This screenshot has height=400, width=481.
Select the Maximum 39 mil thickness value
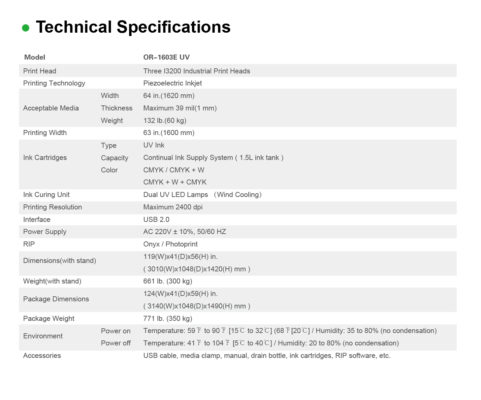180,108
